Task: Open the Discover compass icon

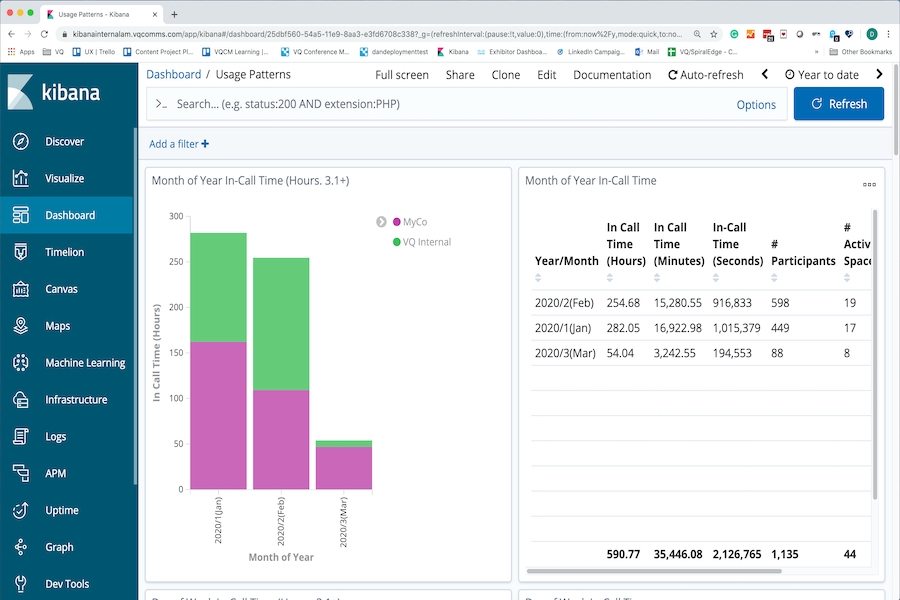Action: 21,141
